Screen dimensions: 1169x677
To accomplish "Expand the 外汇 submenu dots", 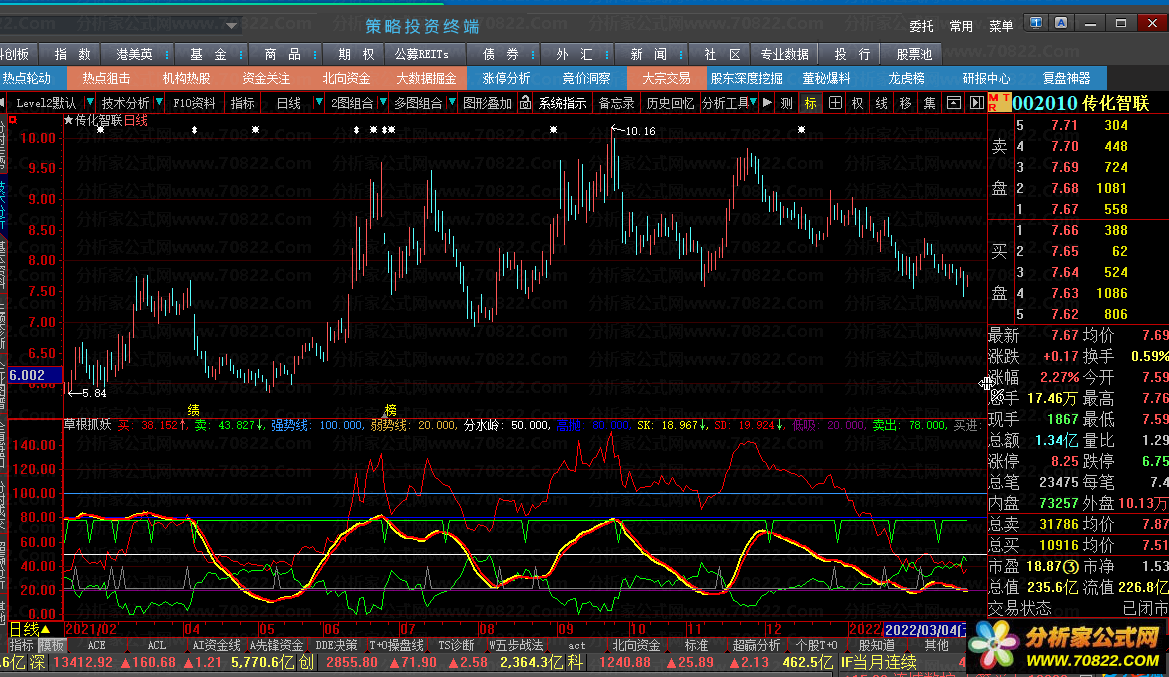I will [x=607, y=54].
